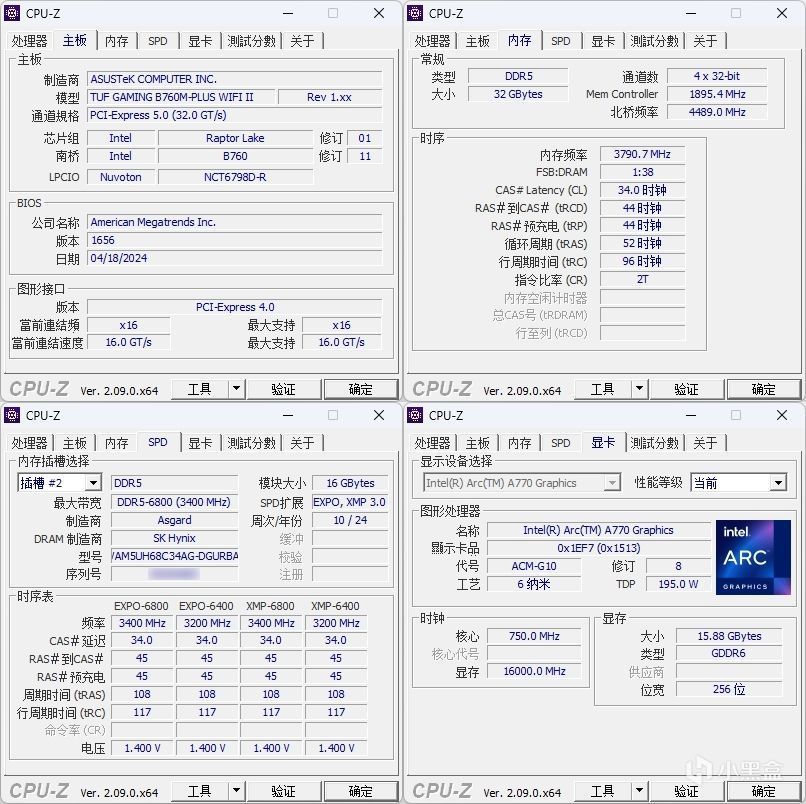Screen dimensions: 806x804
Task: Open 处理器 tab in mainboard window
Action: point(29,41)
